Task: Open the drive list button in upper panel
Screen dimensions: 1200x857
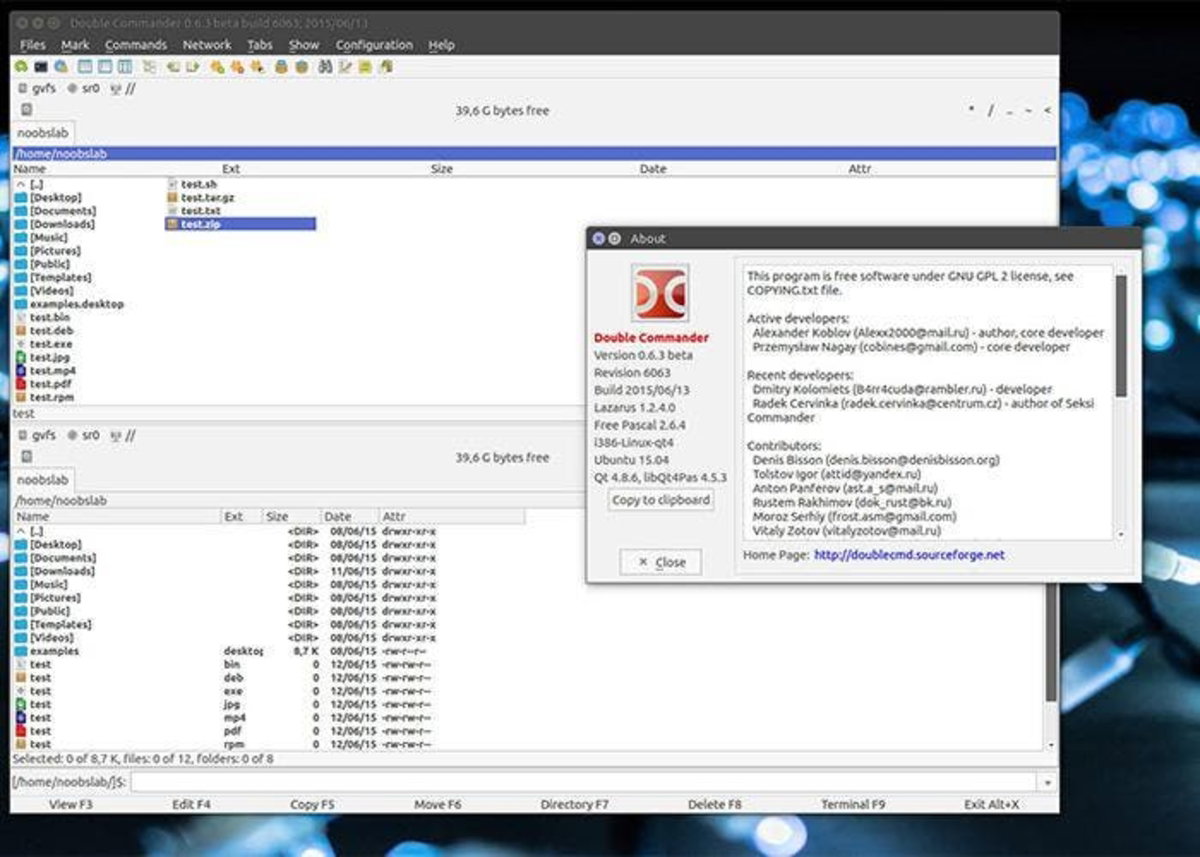Action: point(26,110)
